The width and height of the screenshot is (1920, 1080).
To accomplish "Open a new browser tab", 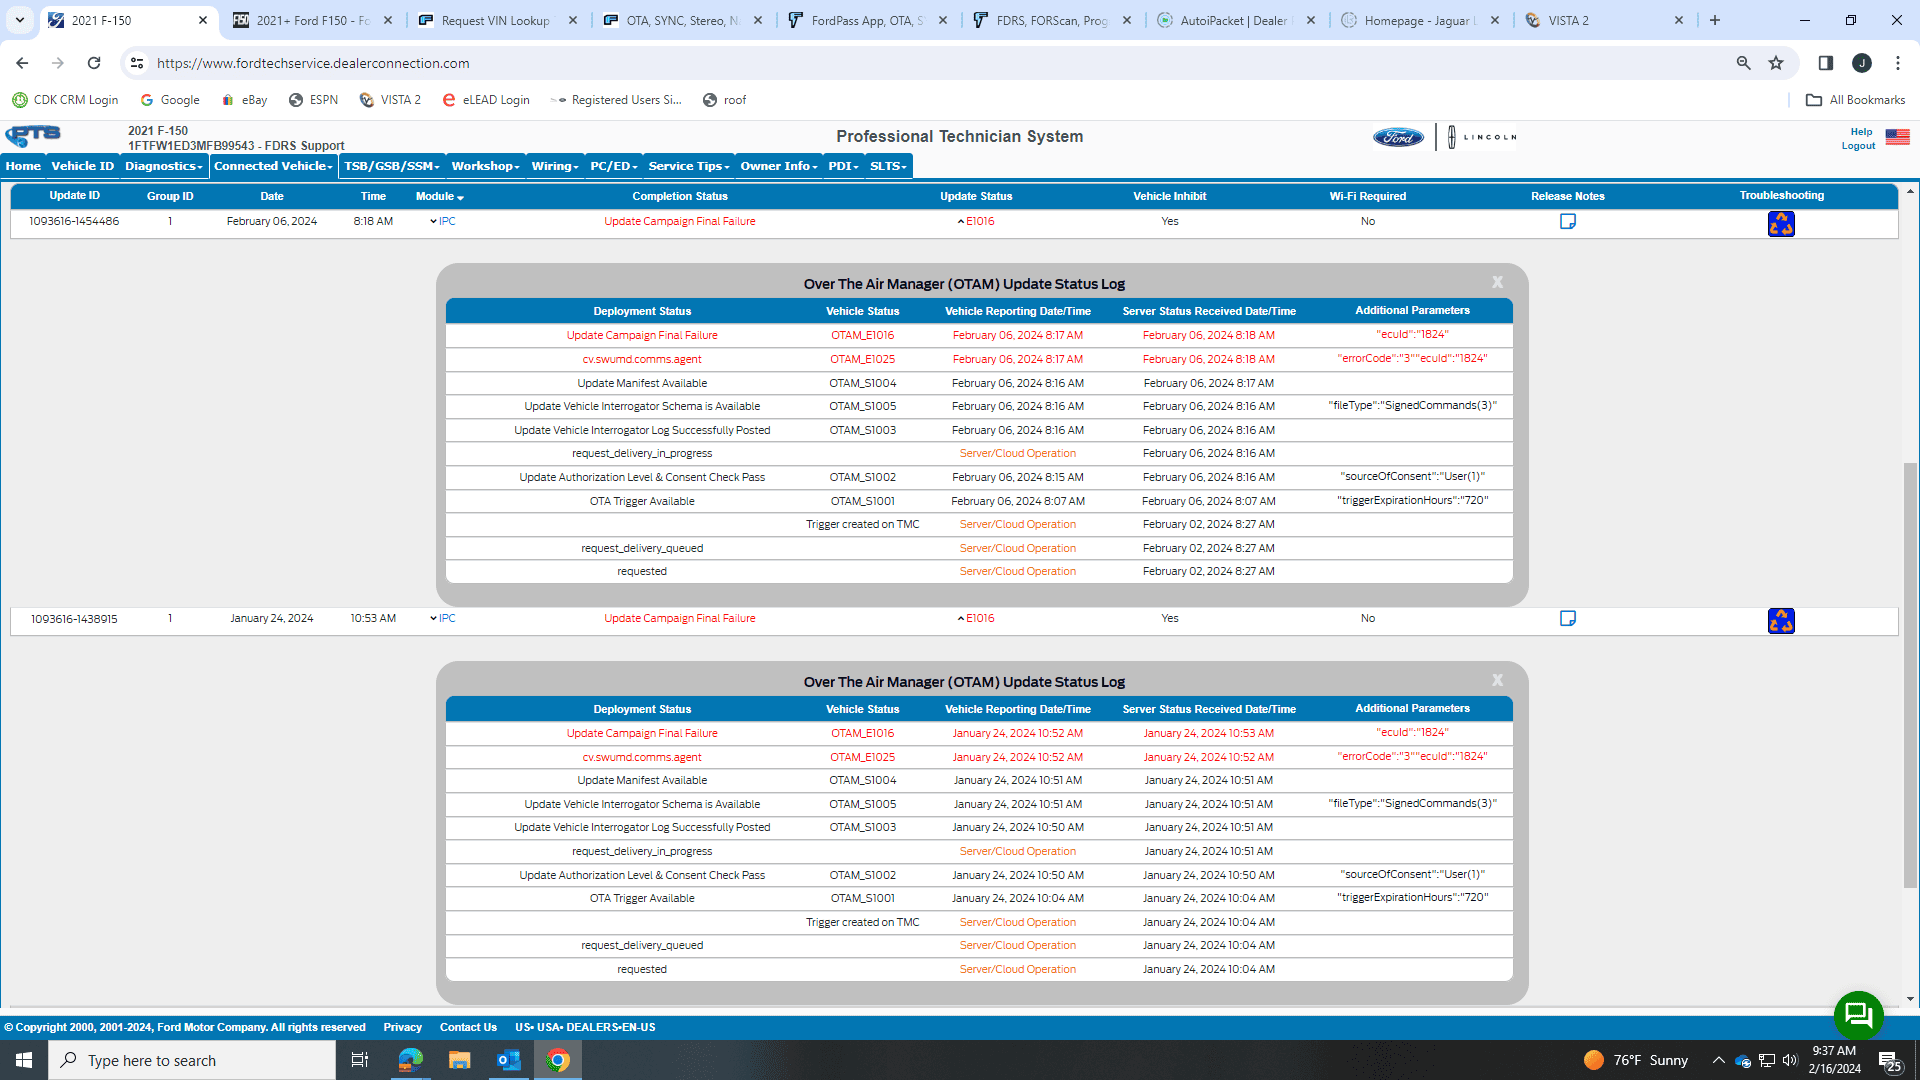I will click(1715, 20).
